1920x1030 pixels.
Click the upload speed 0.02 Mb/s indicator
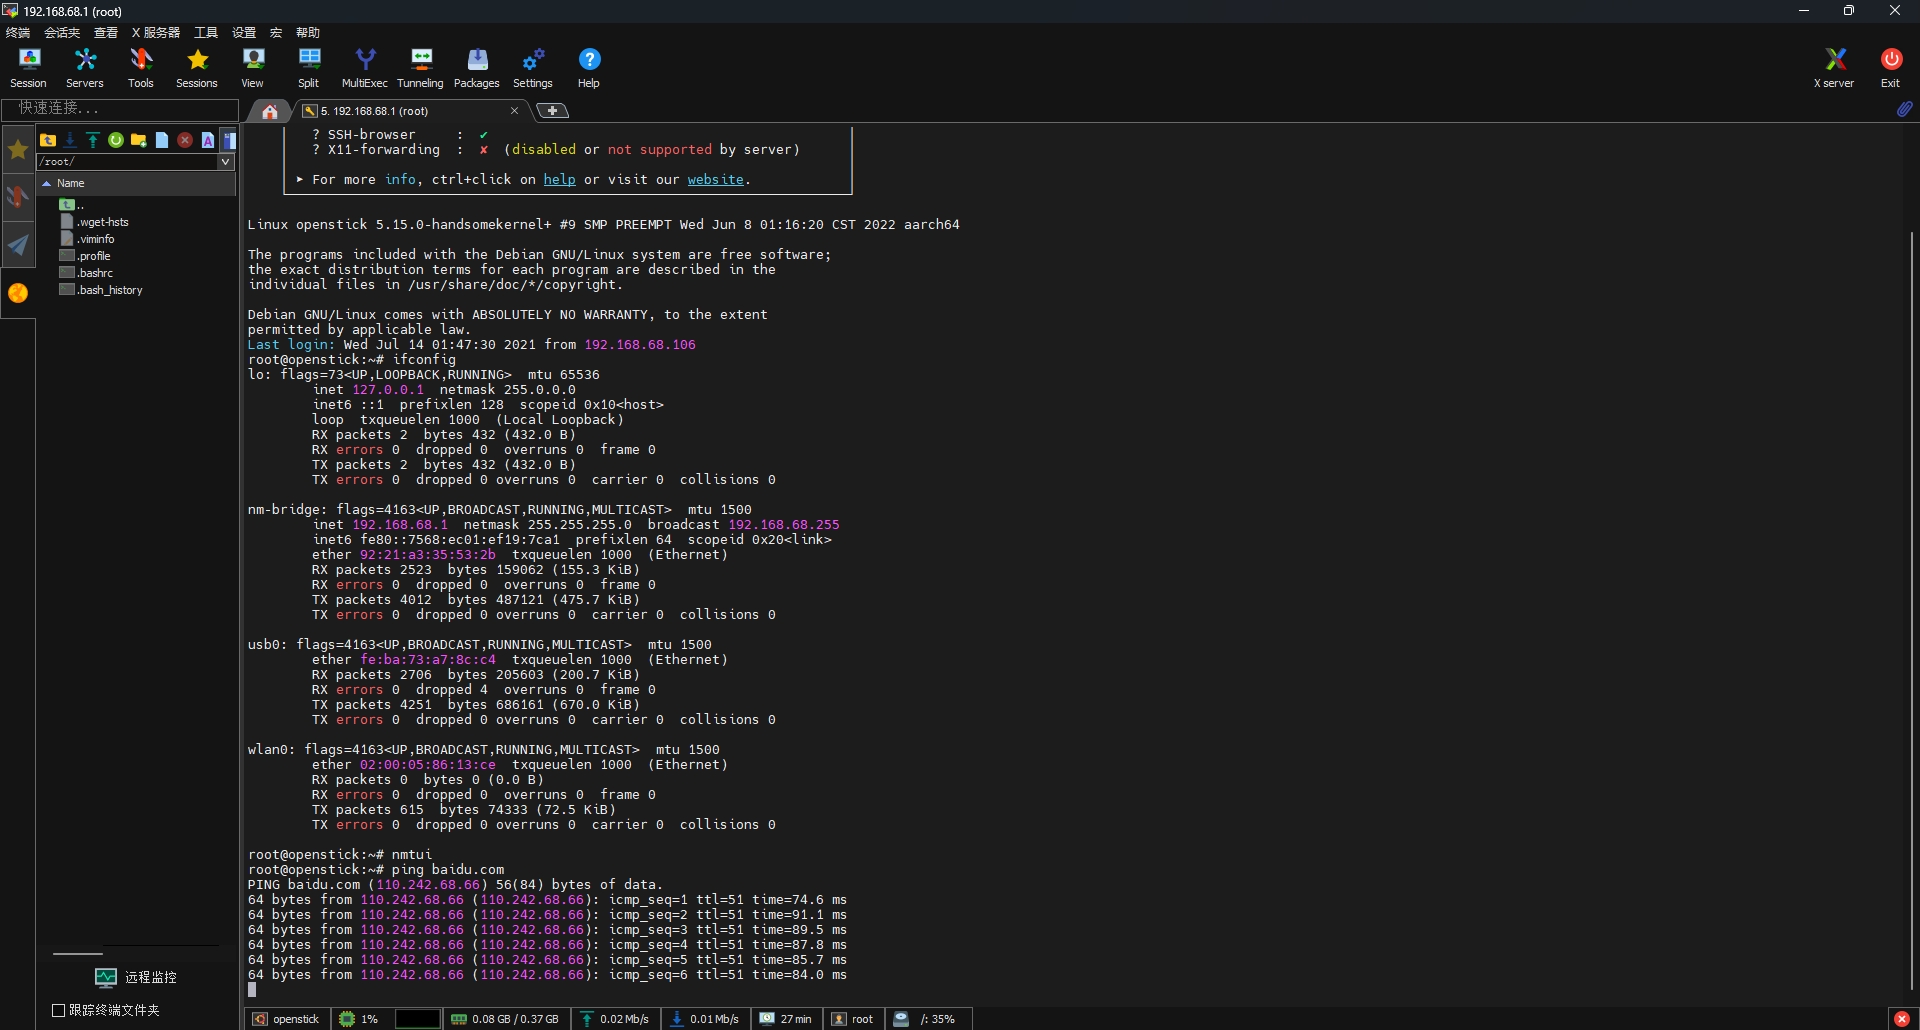pyautogui.click(x=615, y=1019)
